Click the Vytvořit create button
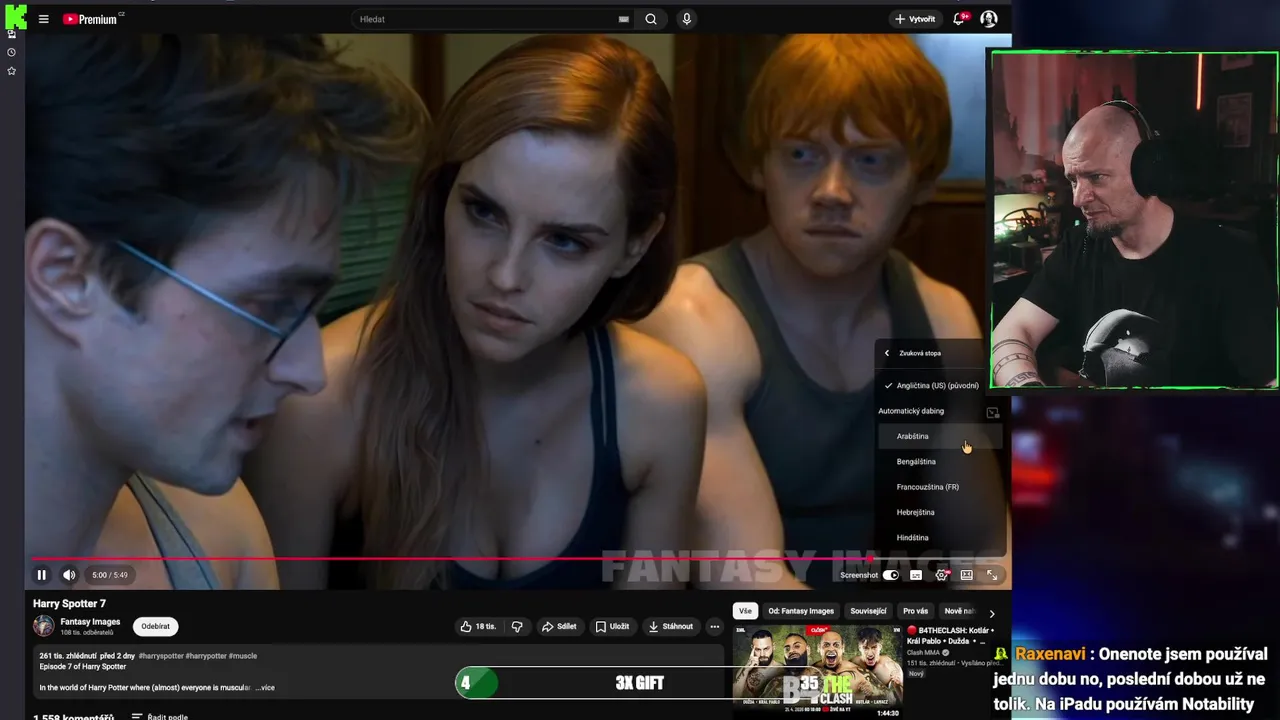Image resolution: width=1280 pixels, height=720 pixels. click(915, 19)
